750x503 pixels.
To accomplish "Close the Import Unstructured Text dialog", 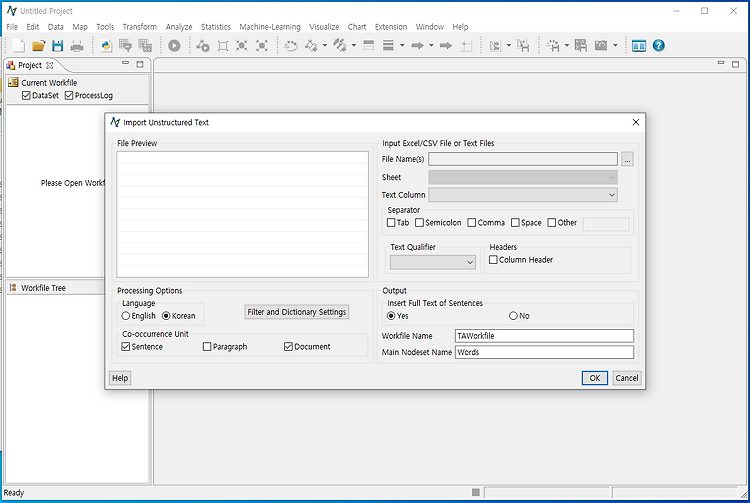I will (636, 122).
